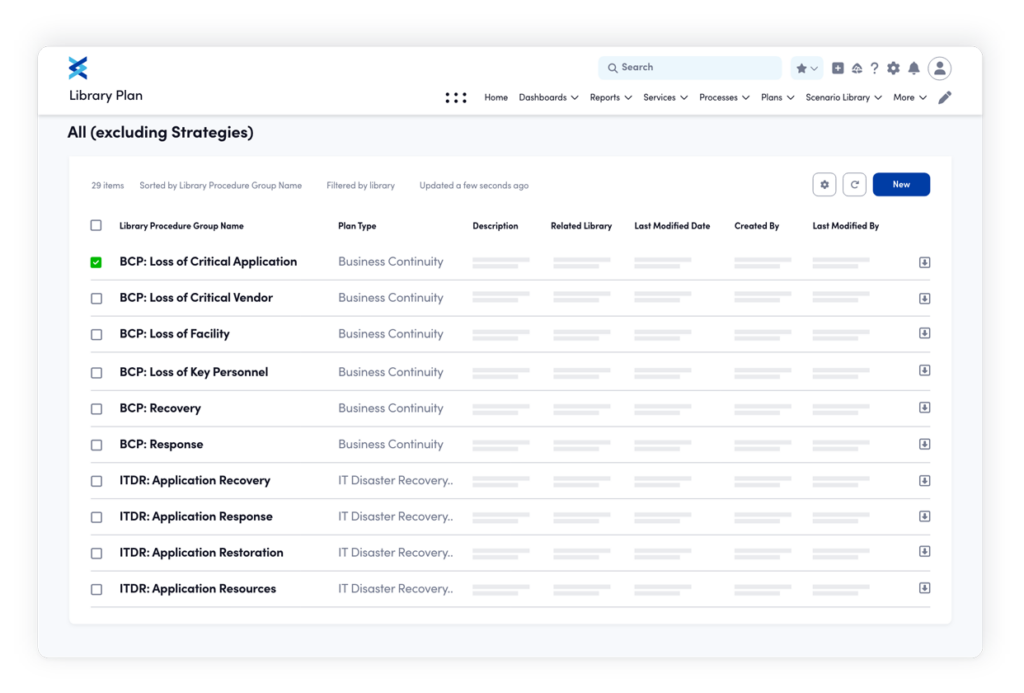
Task: Expand the Dashboards menu
Action: [548, 98]
